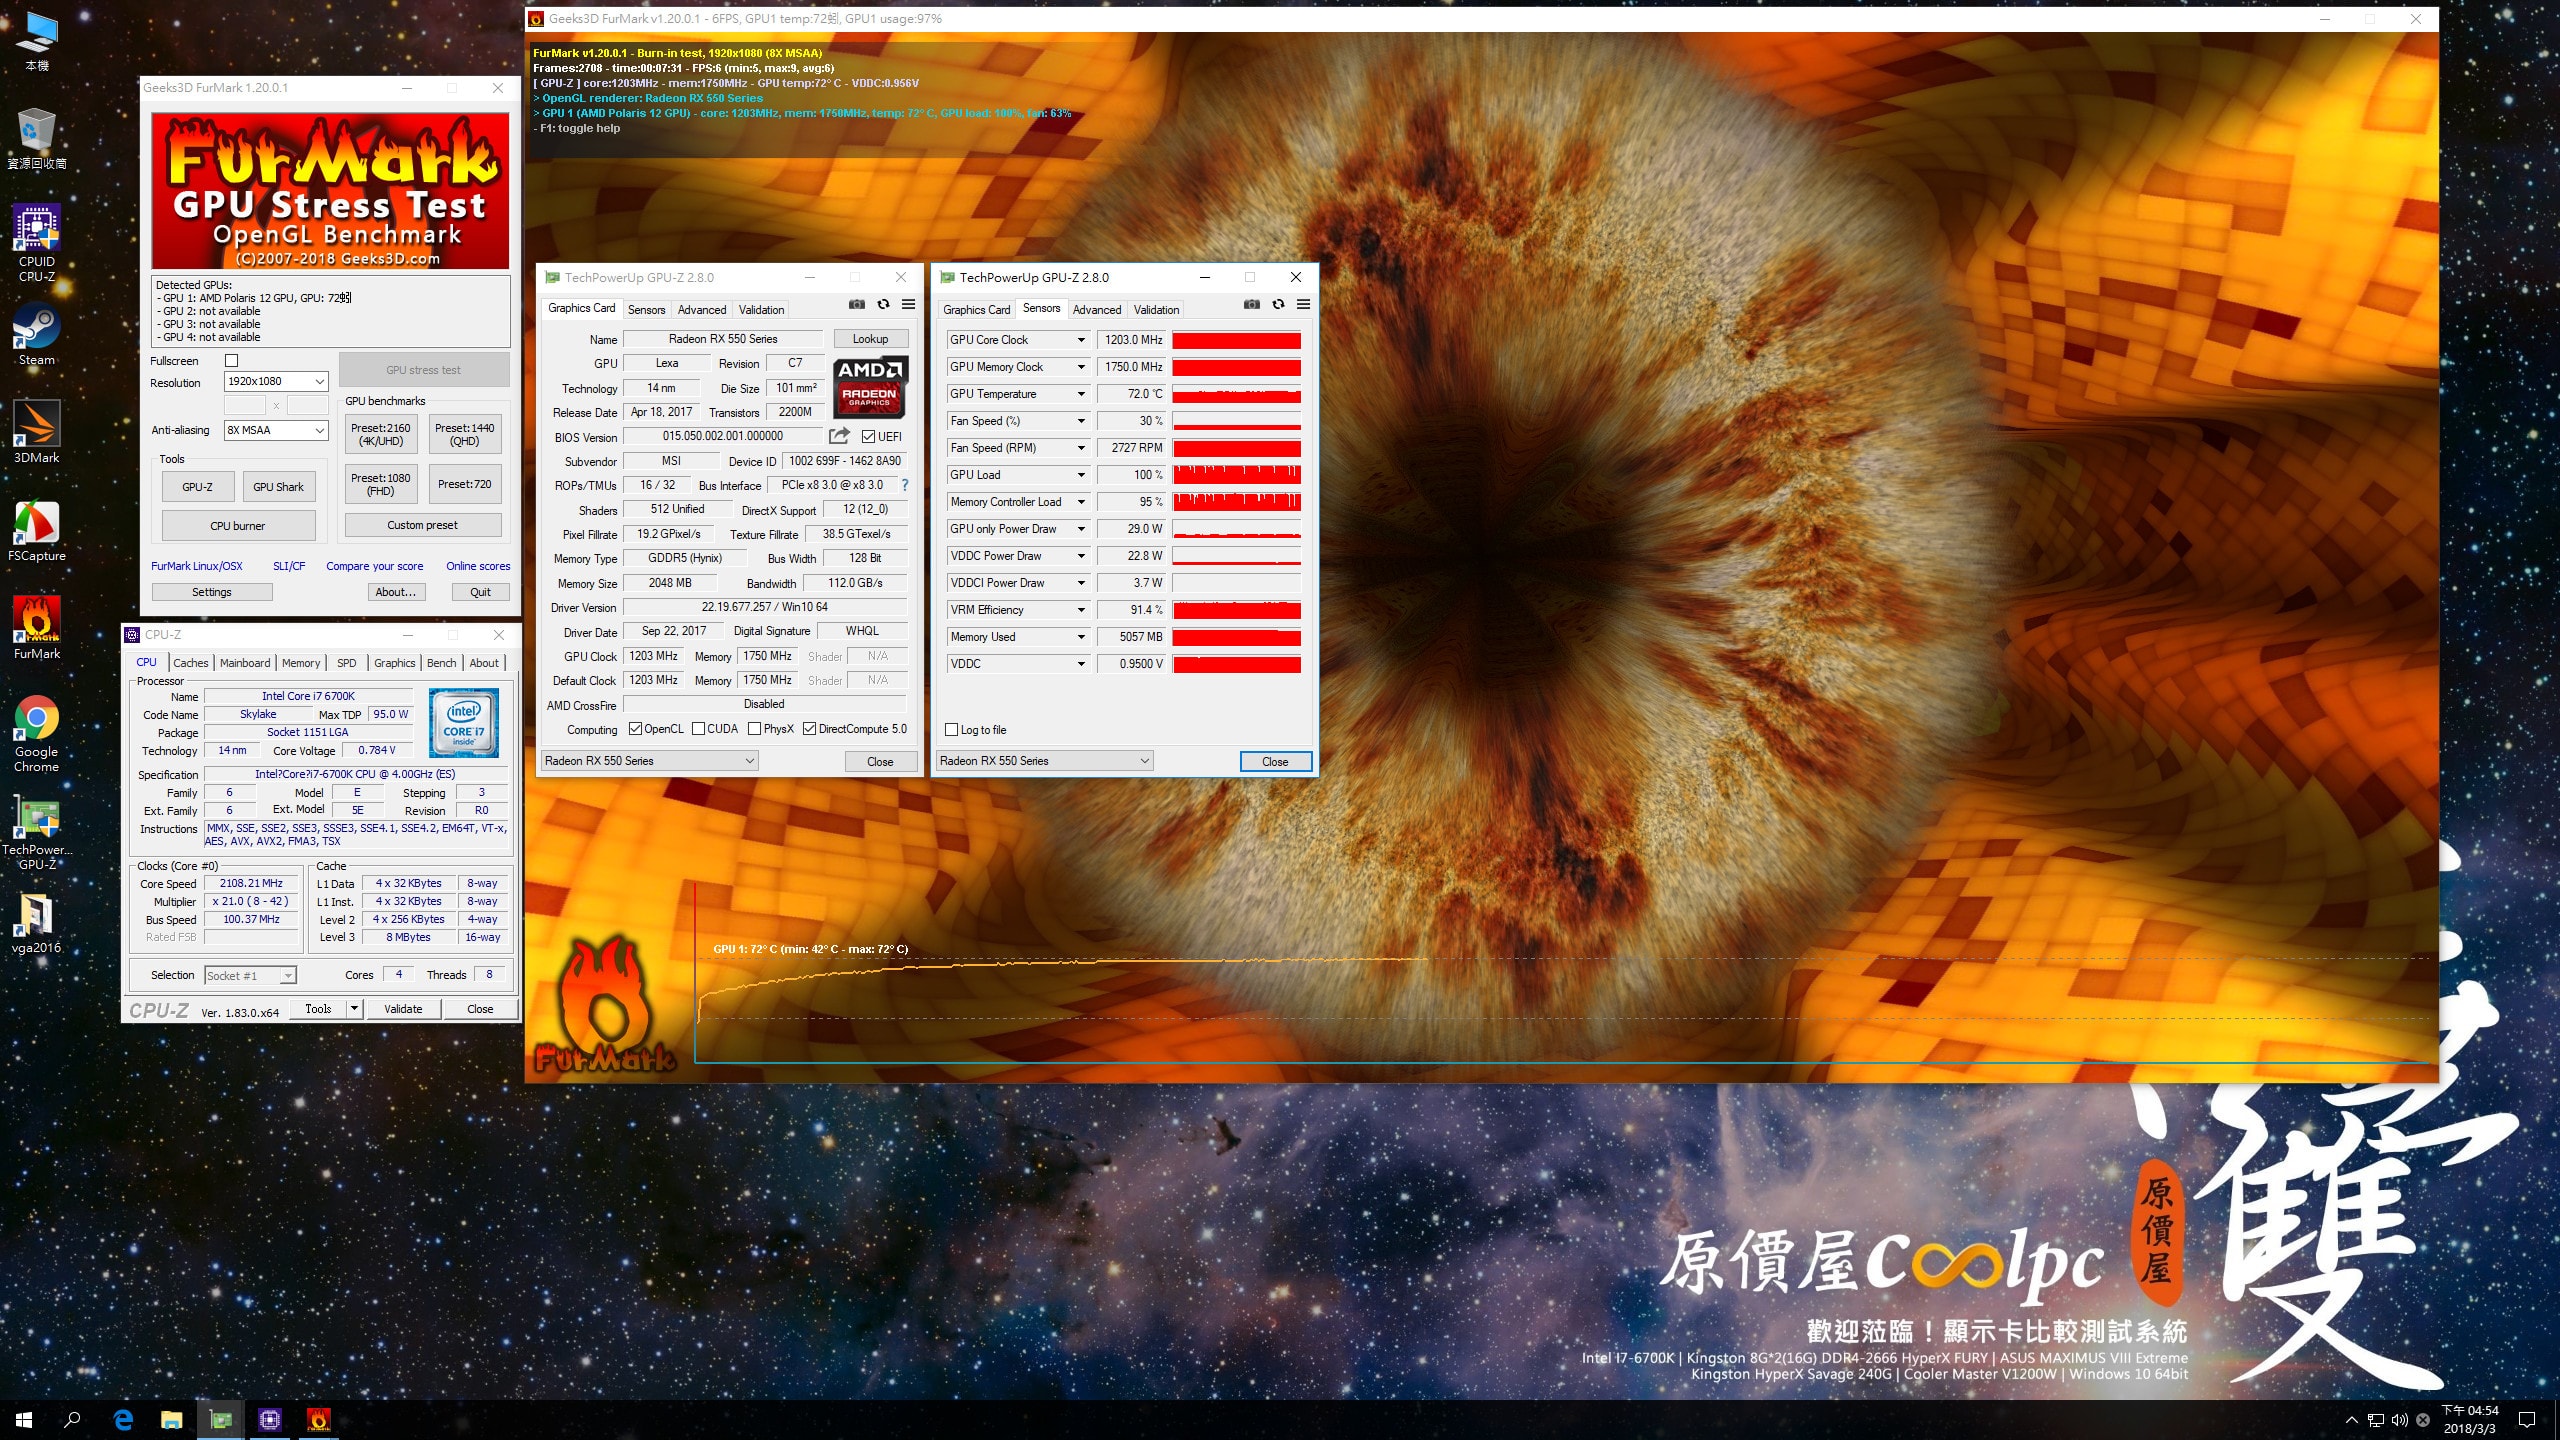This screenshot has height=1440, width=2560.
Task: Toggle the OpenCL checkbox in GPU-Z
Action: tap(635, 729)
